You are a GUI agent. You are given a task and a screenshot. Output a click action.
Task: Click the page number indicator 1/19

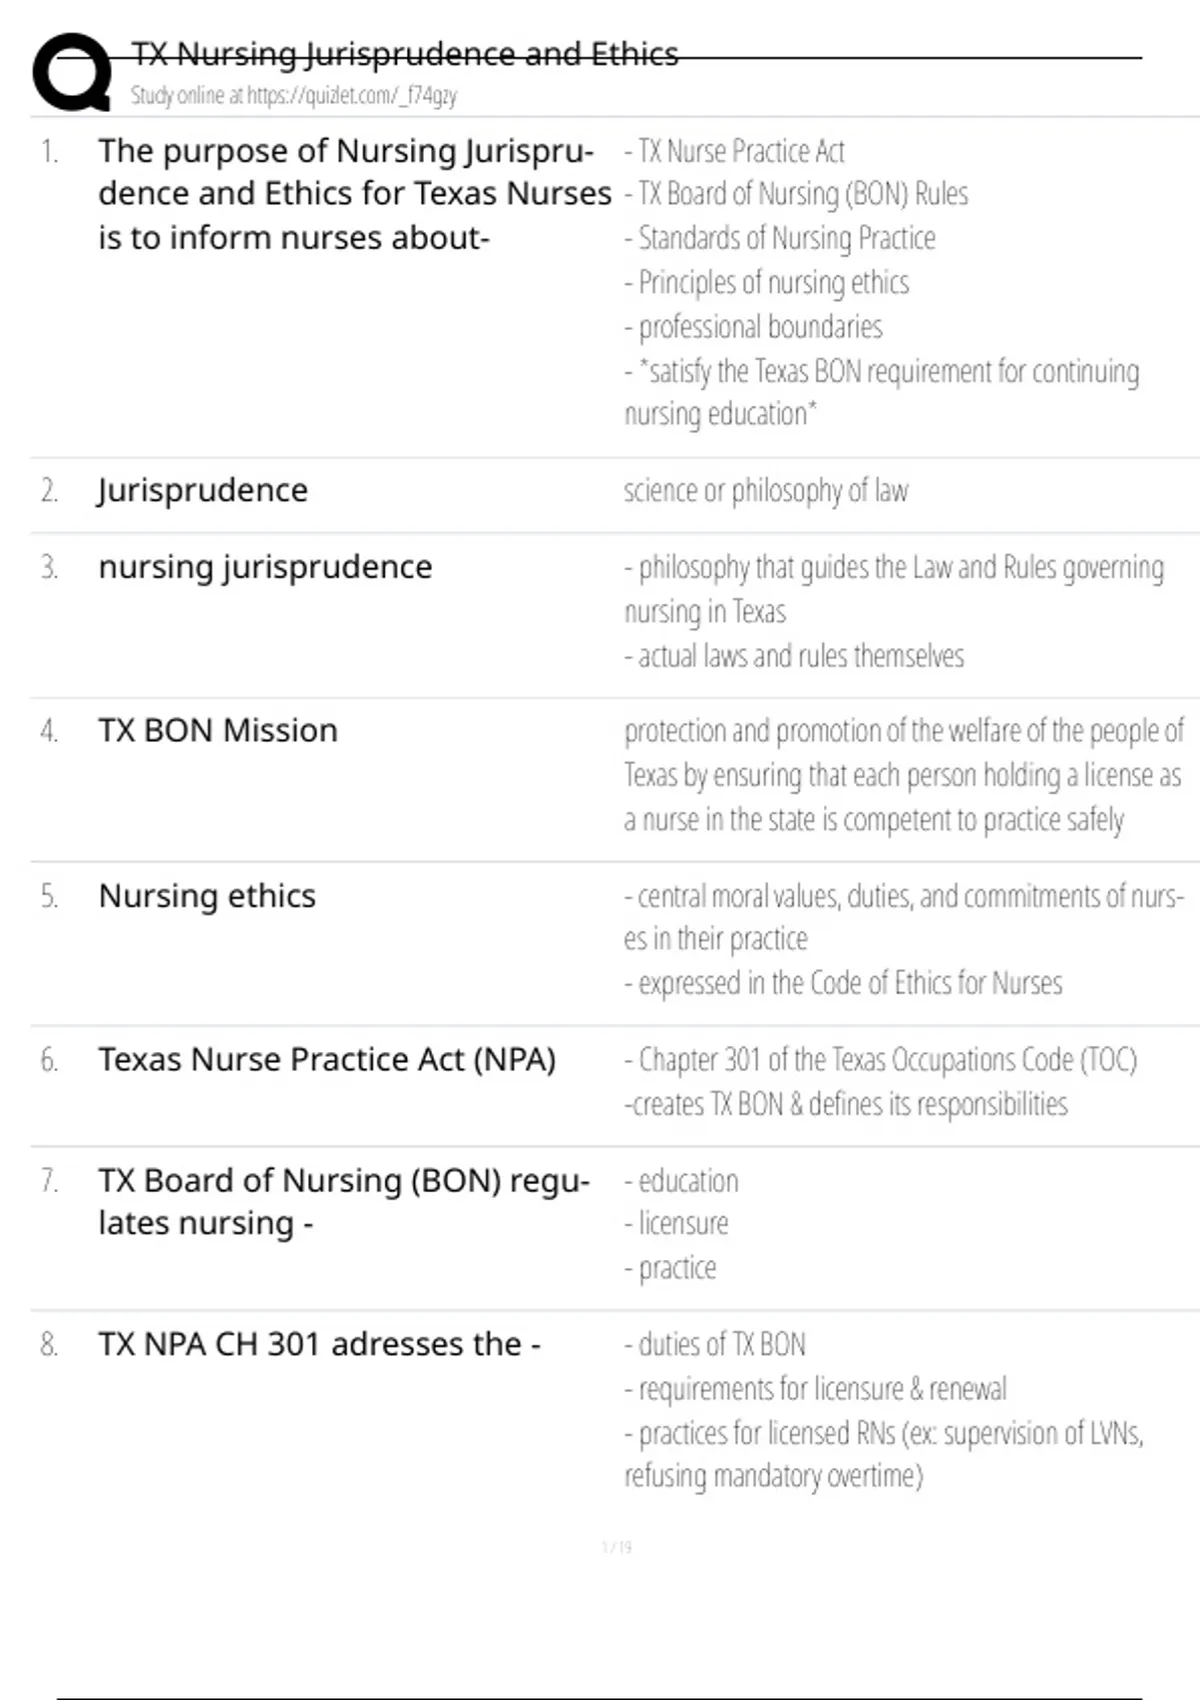tap(616, 1547)
